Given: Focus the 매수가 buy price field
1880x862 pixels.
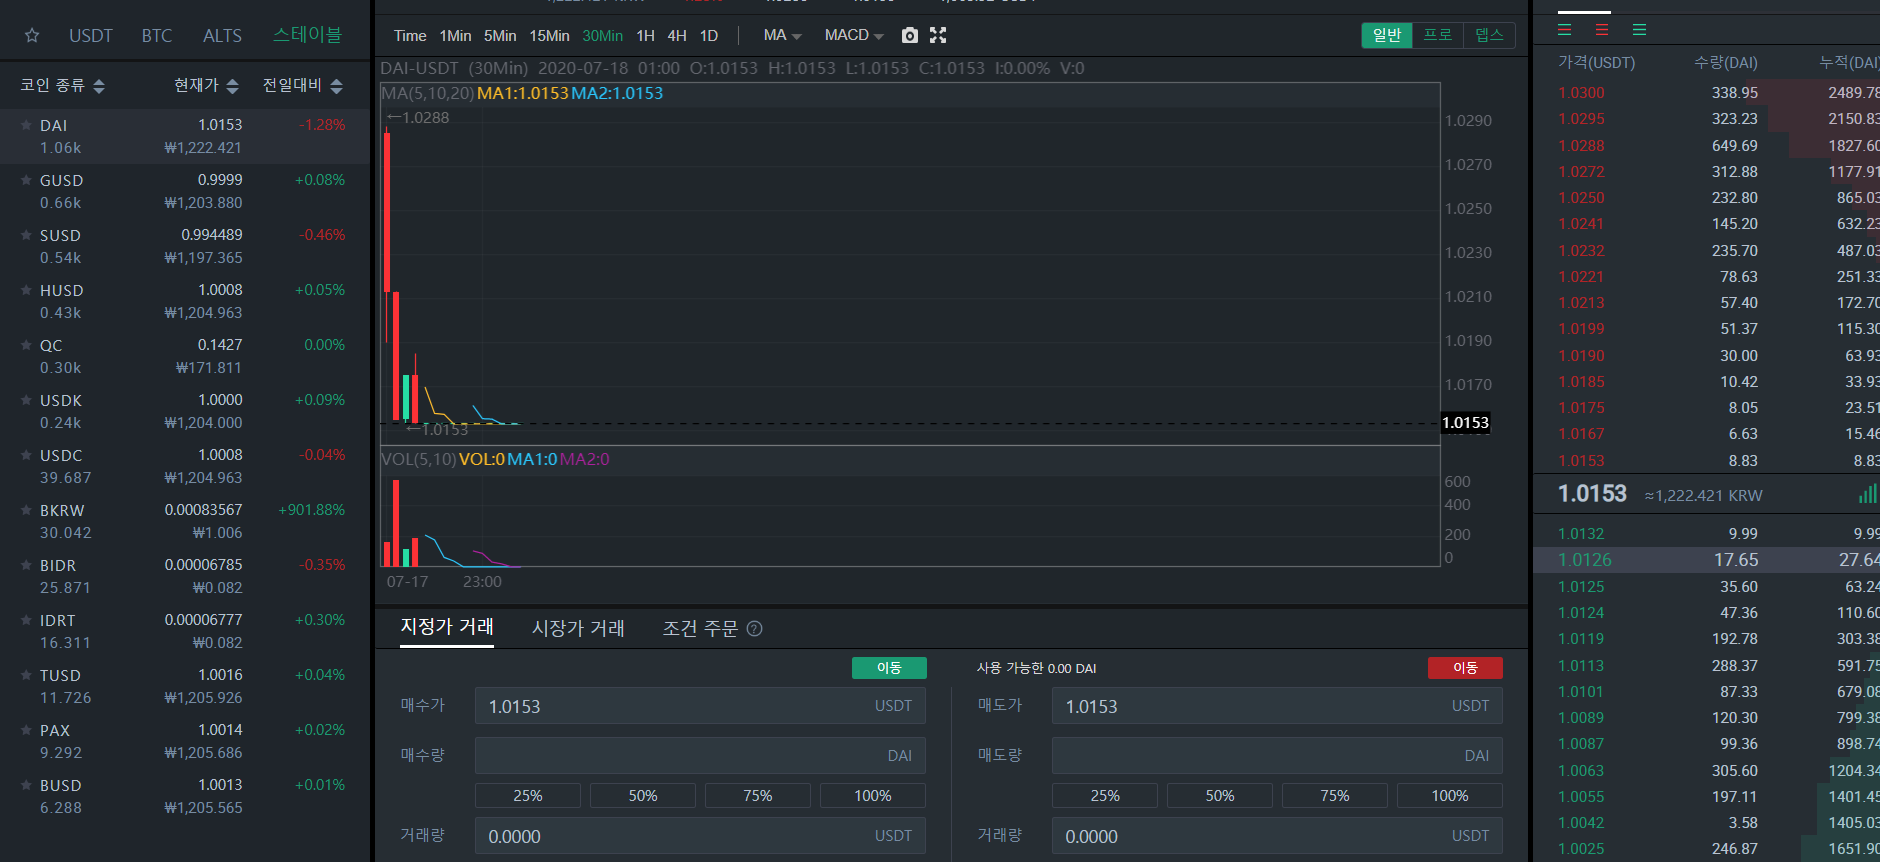Looking at the screenshot, I should [700, 706].
